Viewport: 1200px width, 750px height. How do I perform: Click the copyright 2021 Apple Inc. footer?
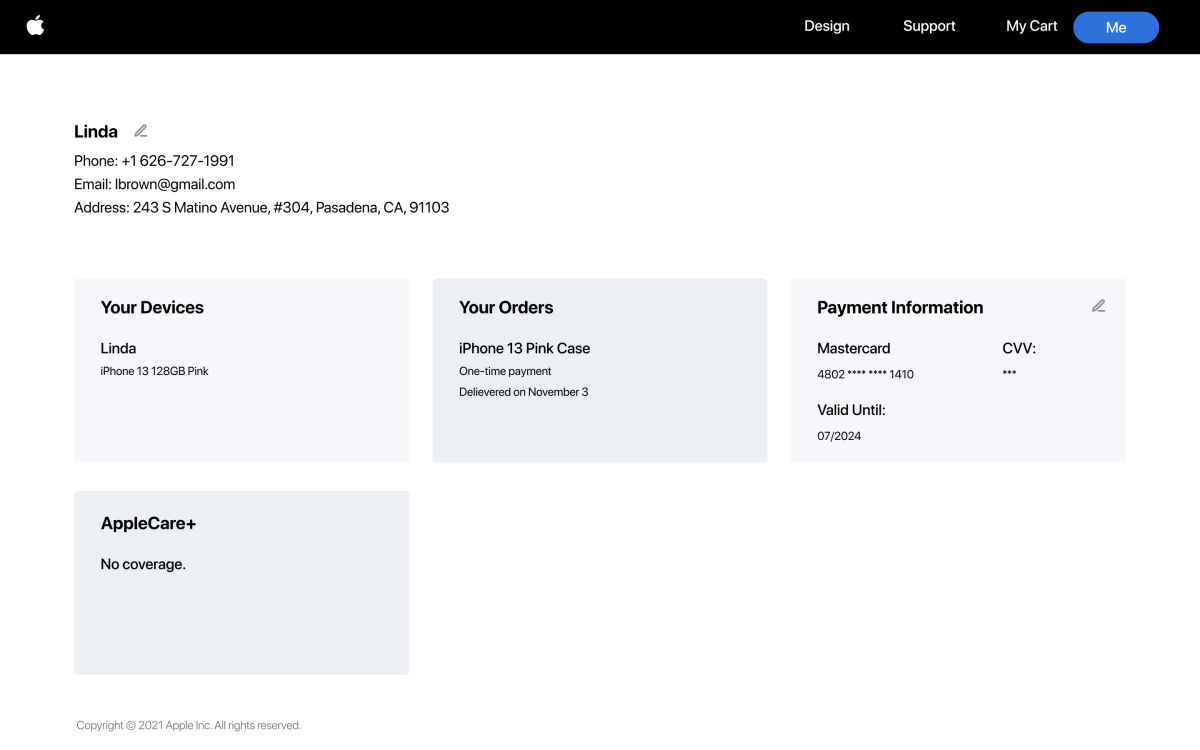tap(189, 725)
